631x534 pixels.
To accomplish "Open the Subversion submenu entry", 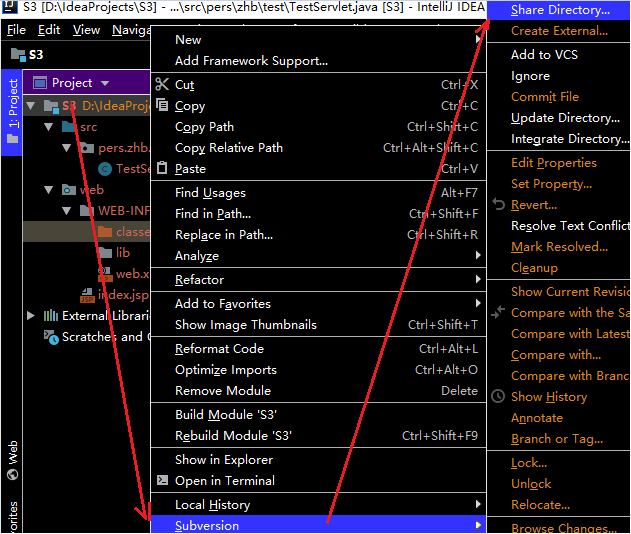I will (318, 525).
